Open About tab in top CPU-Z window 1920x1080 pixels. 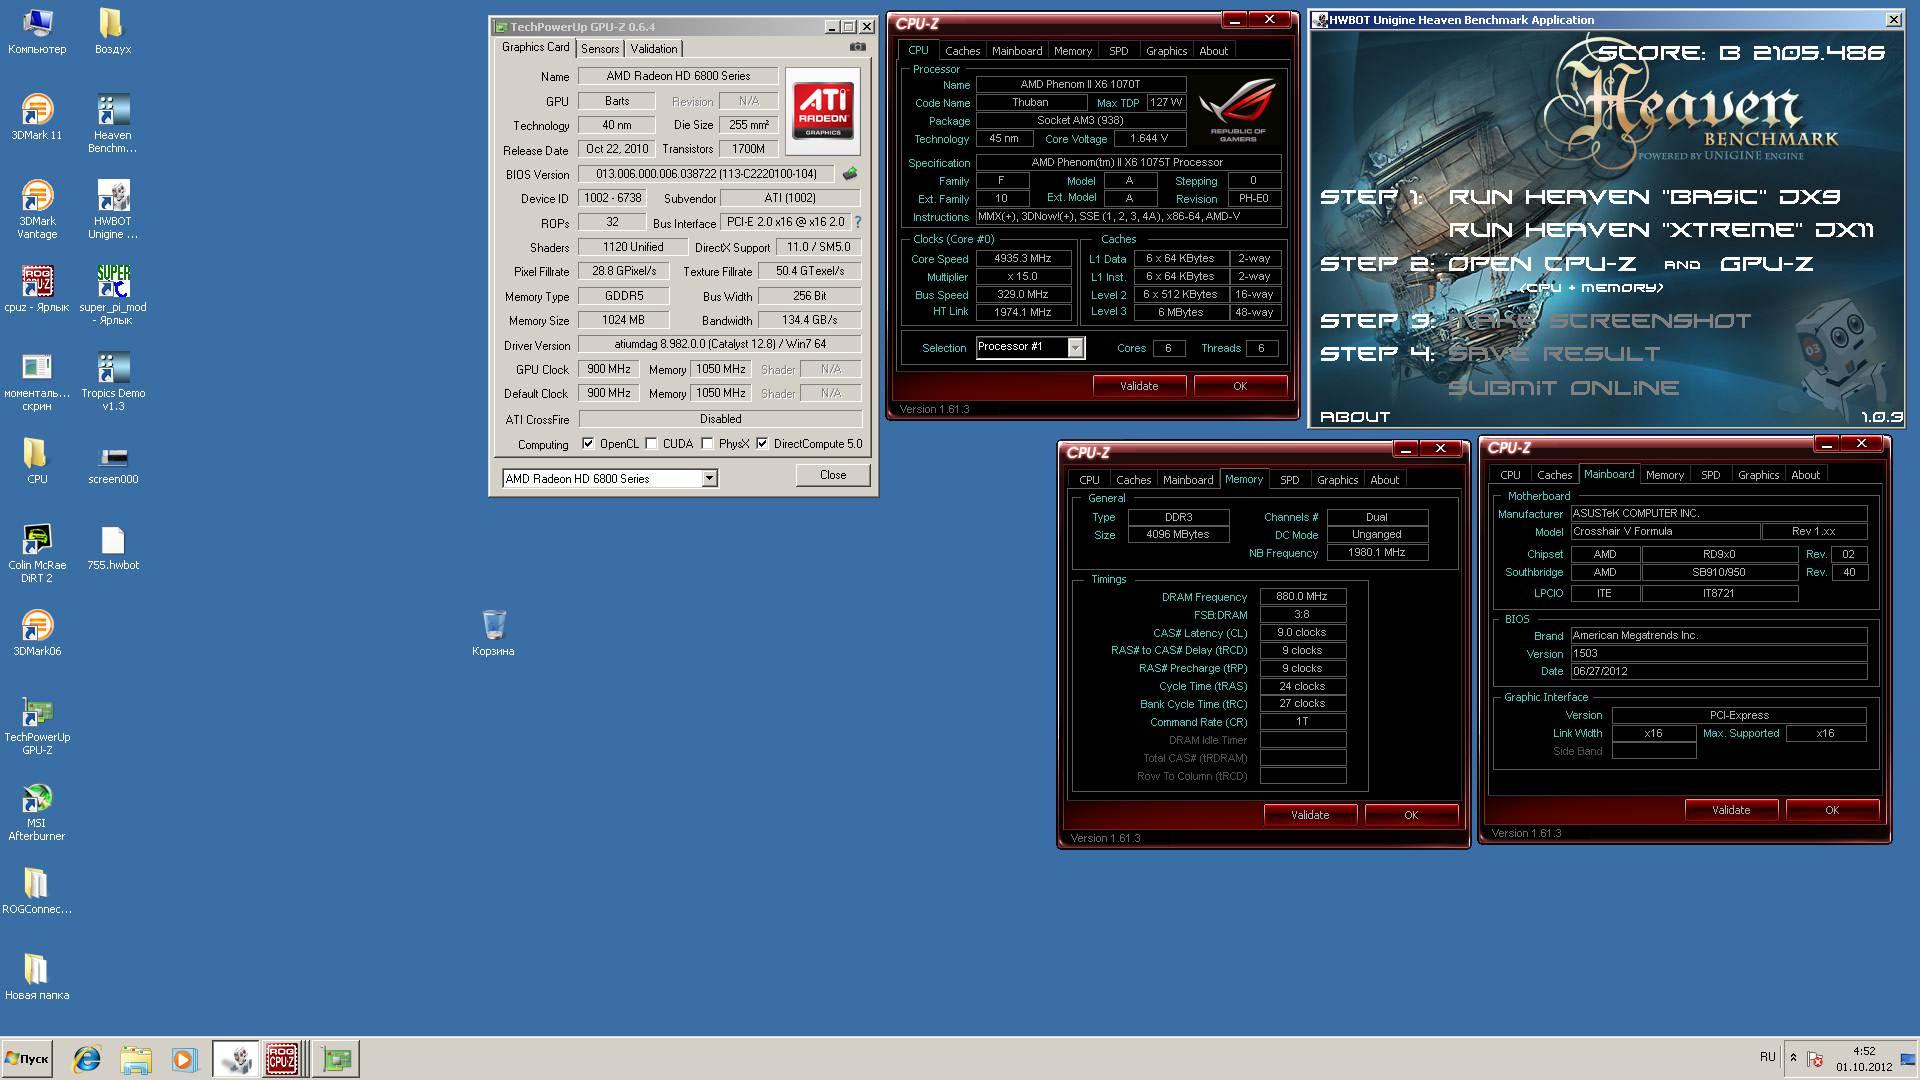[1213, 51]
